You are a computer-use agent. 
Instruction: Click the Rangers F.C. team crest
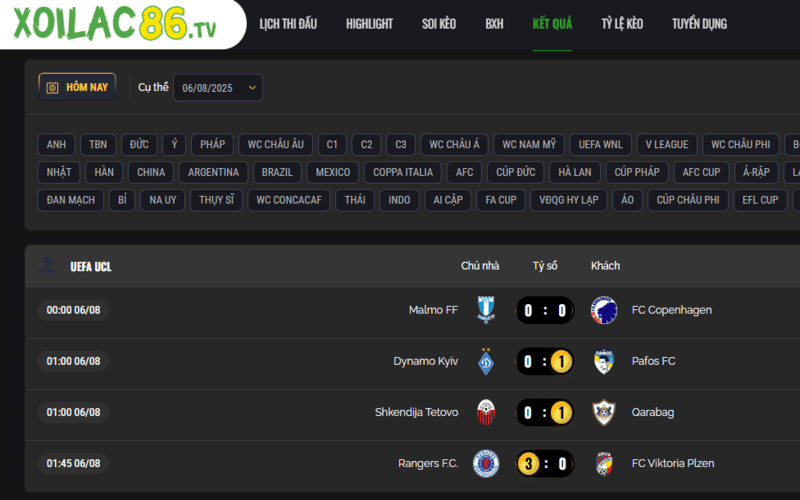tap(486, 463)
